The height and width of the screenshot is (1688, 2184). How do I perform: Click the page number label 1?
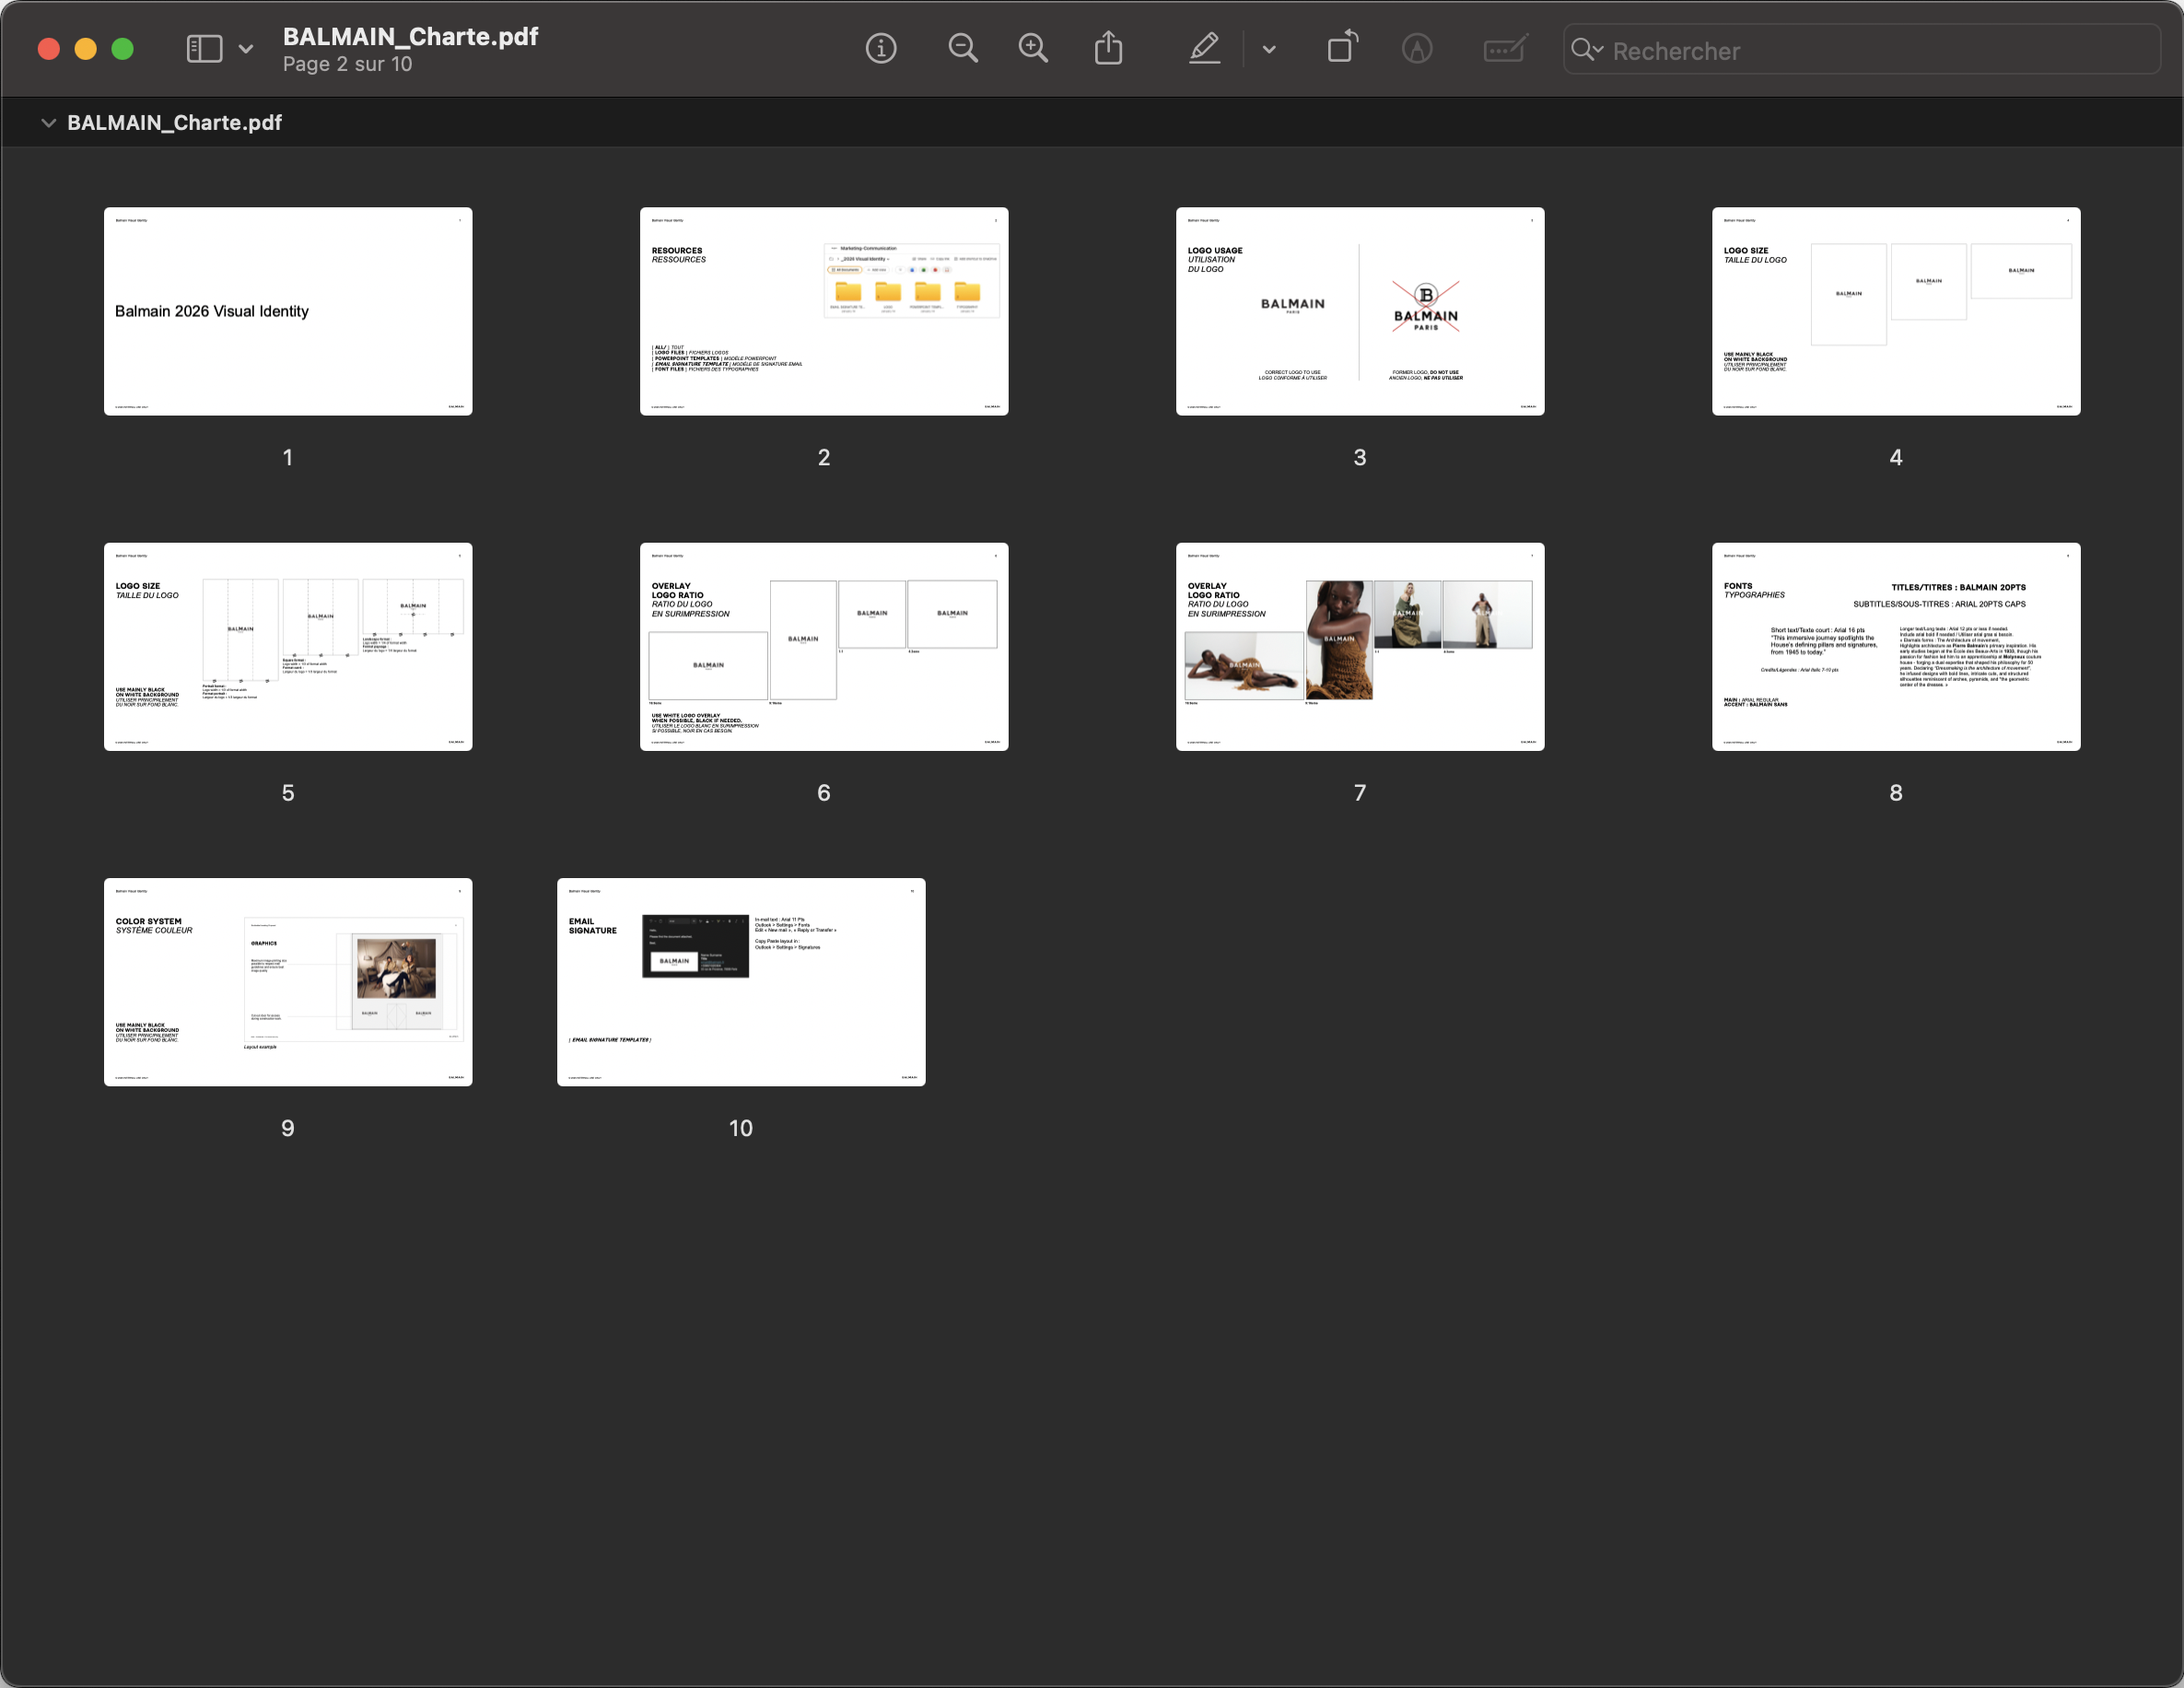click(x=288, y=458)
